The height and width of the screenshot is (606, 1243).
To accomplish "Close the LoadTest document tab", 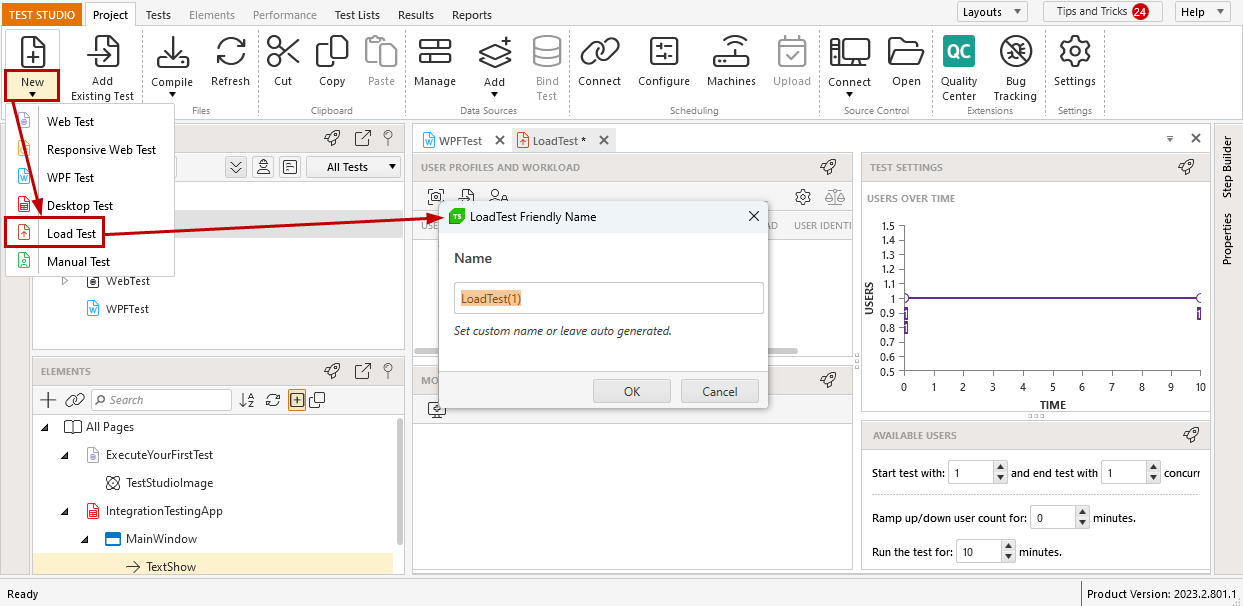I will click(604, 141).
